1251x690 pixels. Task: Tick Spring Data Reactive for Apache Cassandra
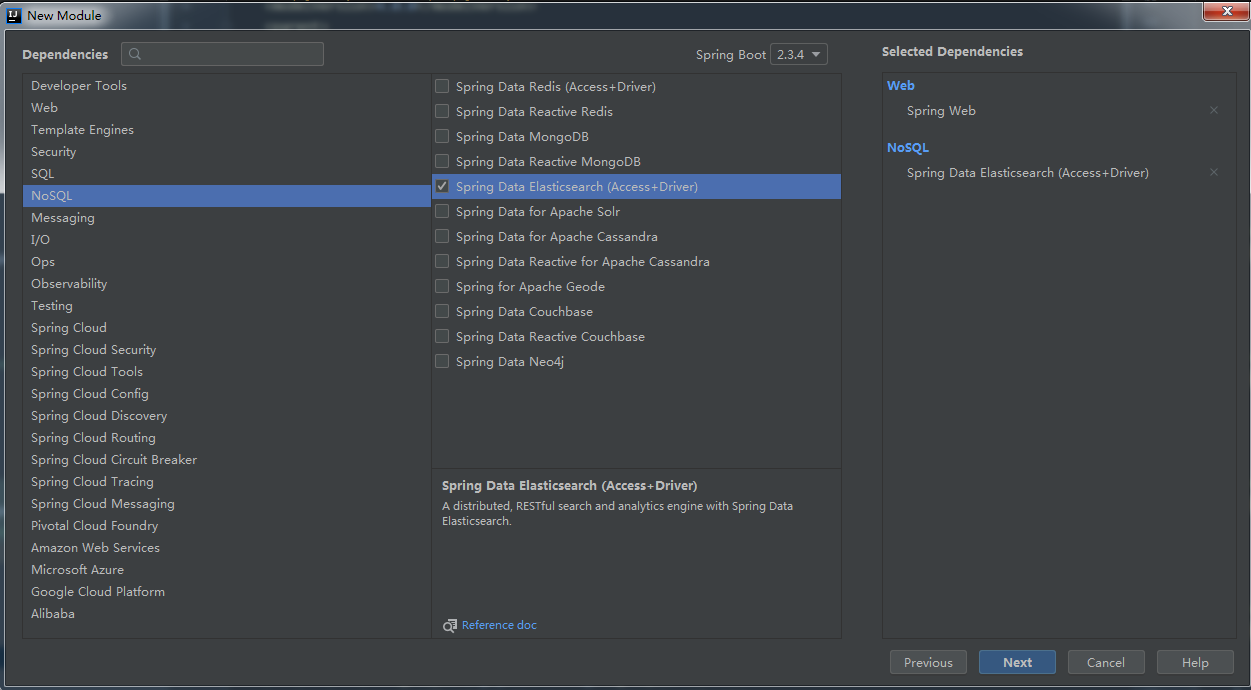pos(442,262)
